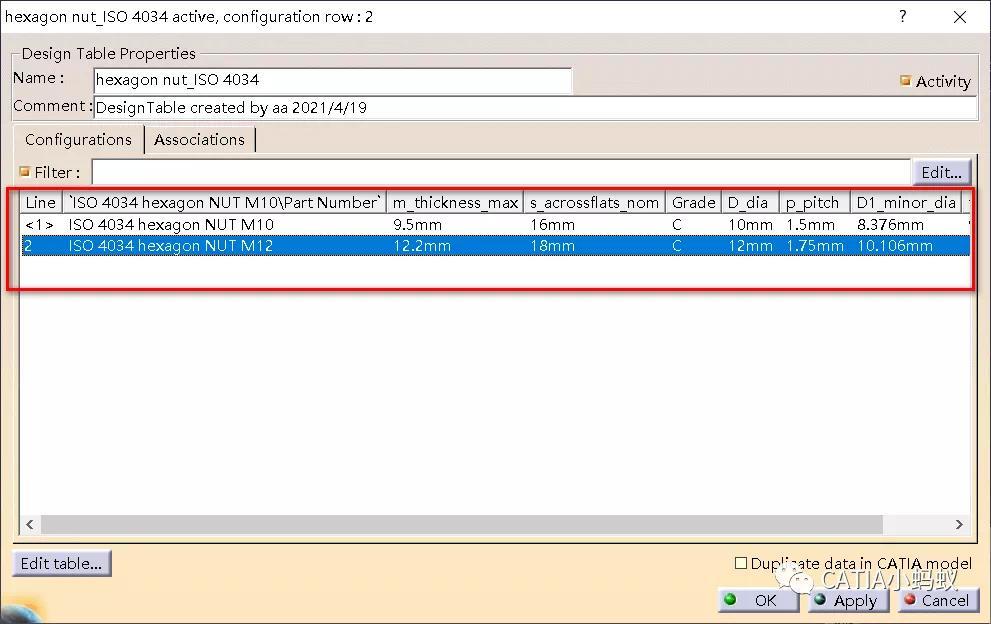Toggle the Filter activation icon

click(25, 172)
